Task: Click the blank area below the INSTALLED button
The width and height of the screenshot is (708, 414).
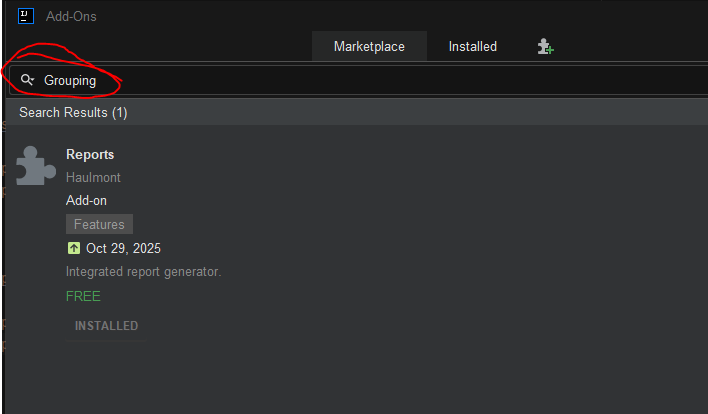Action: coord(300,380)
